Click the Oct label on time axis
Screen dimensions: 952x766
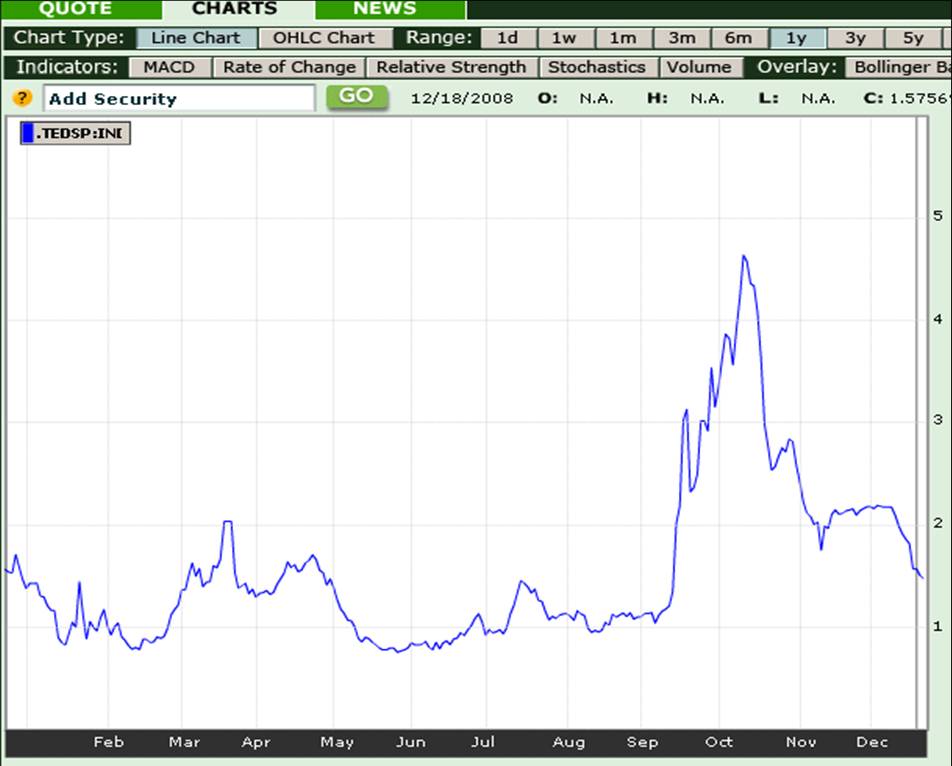(719, 742)
